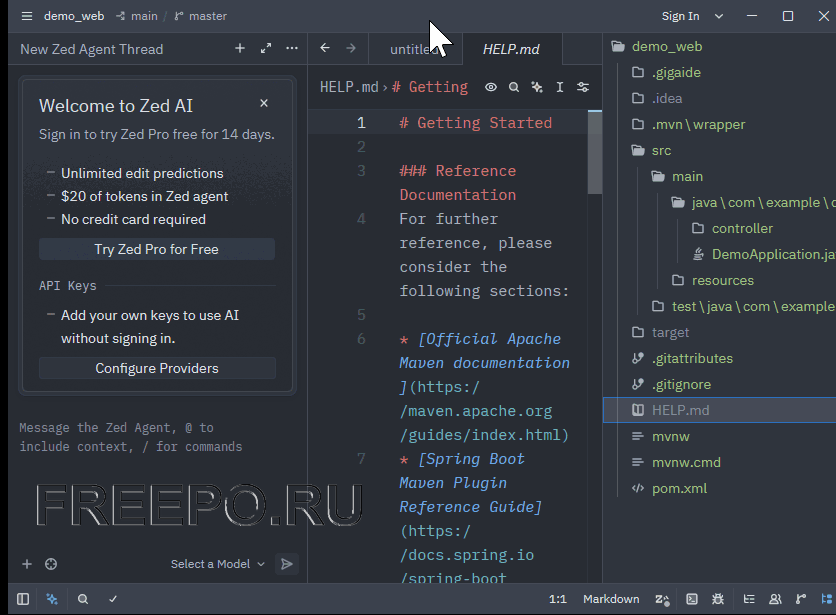
Task: Toggle debugger bug icon in status bar
Action: point(718,599)
